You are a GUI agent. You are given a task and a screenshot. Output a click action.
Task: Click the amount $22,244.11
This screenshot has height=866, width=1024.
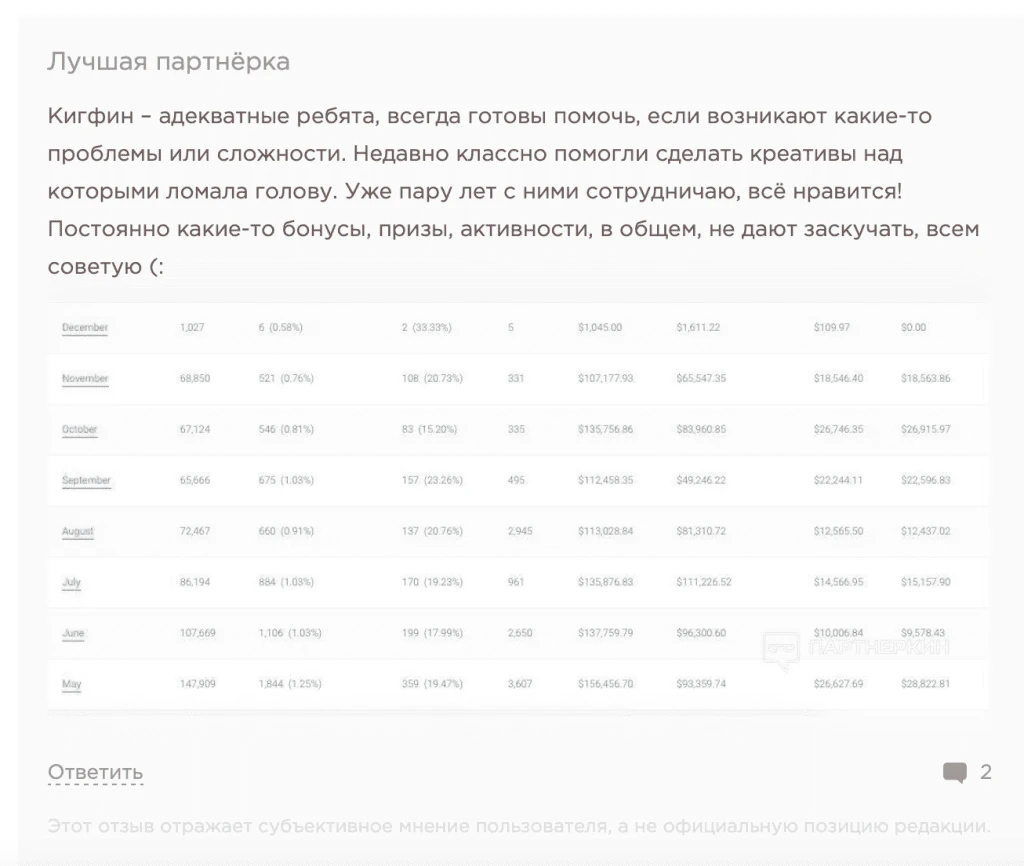coord(839,480)
